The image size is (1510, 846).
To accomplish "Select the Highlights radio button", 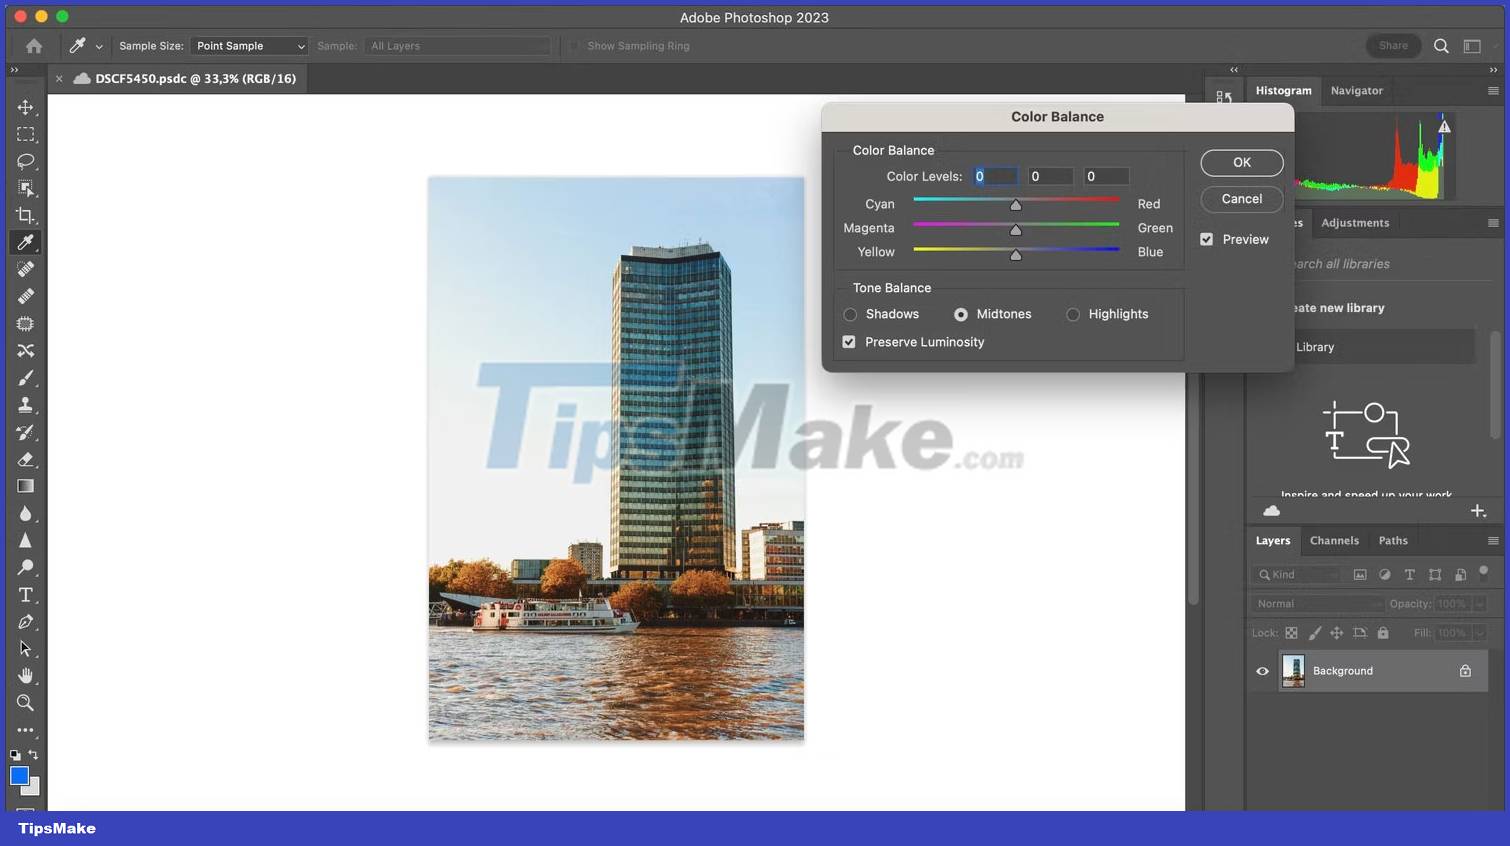I will click(1072, 314).
